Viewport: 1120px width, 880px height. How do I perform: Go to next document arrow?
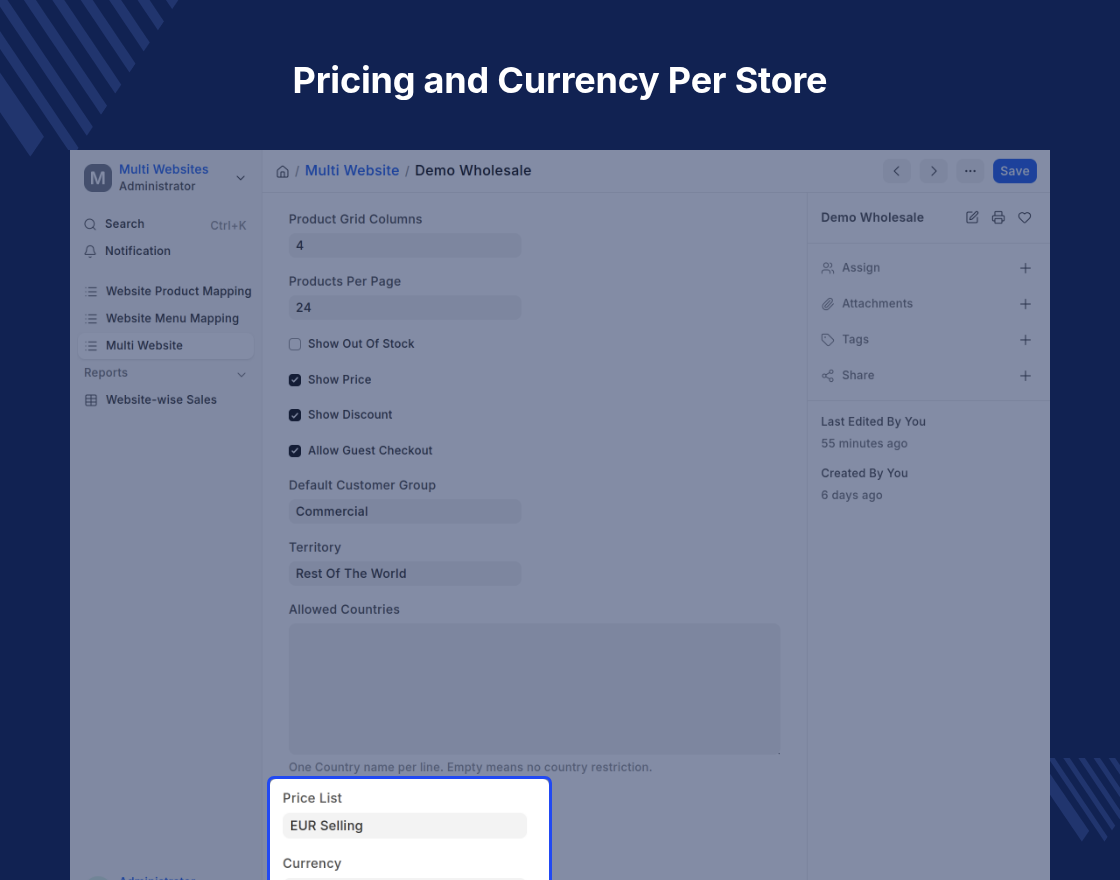pyautogui.click(x=933, y=171)
